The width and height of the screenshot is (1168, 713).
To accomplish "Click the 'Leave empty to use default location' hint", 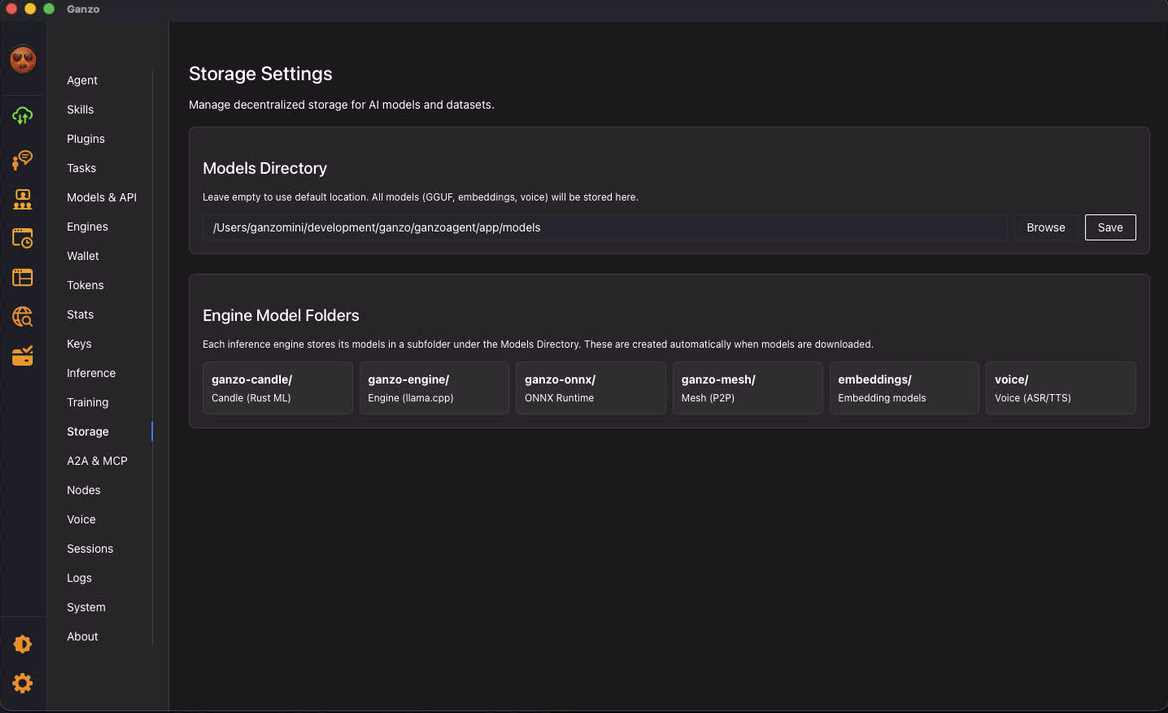I will [420, 197].
